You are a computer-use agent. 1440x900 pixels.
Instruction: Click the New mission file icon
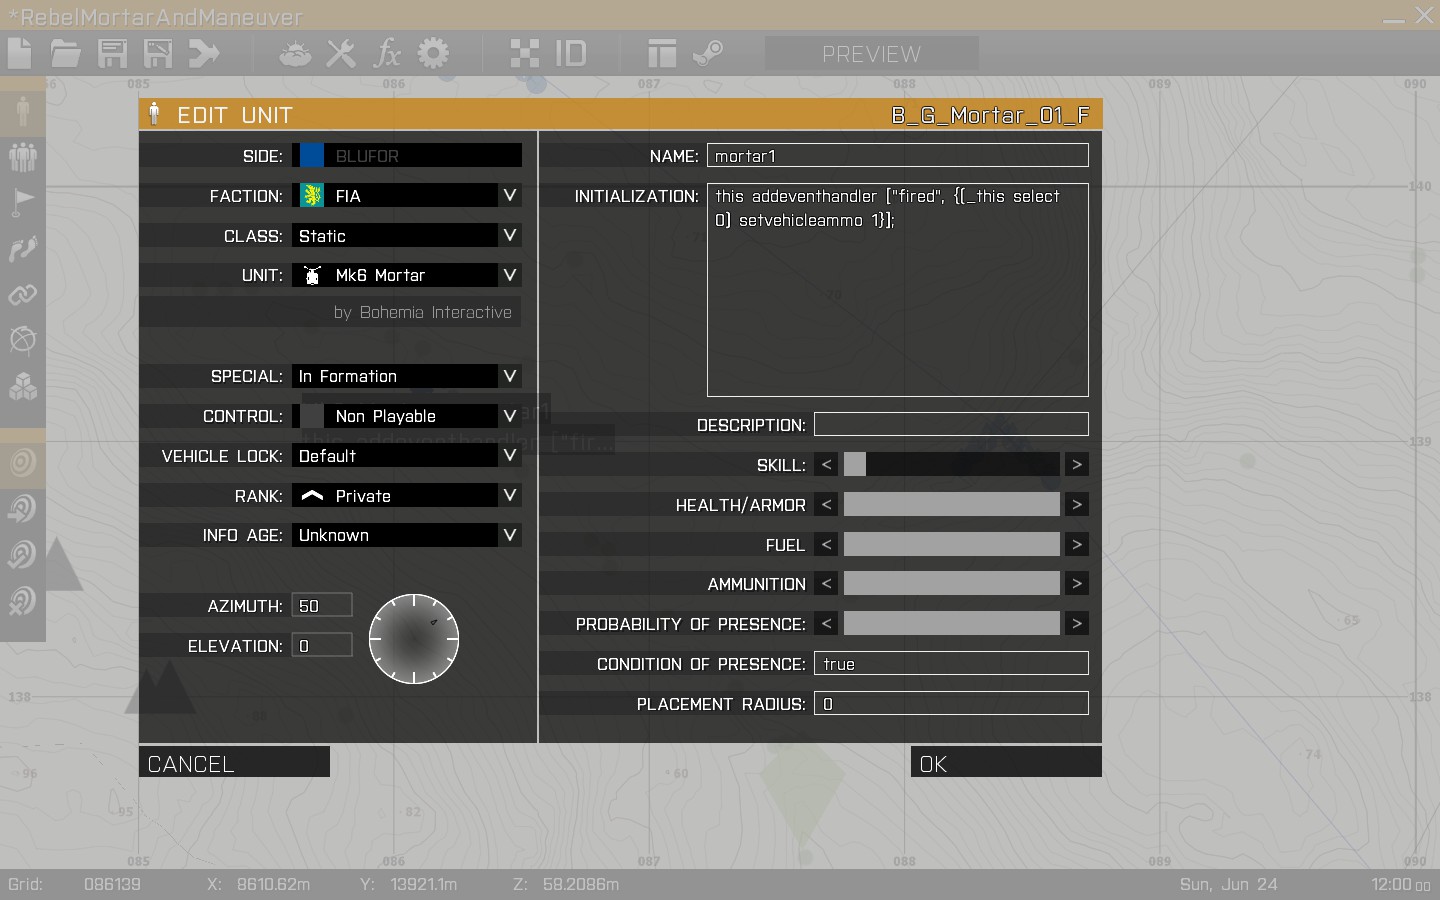[20, 53]
